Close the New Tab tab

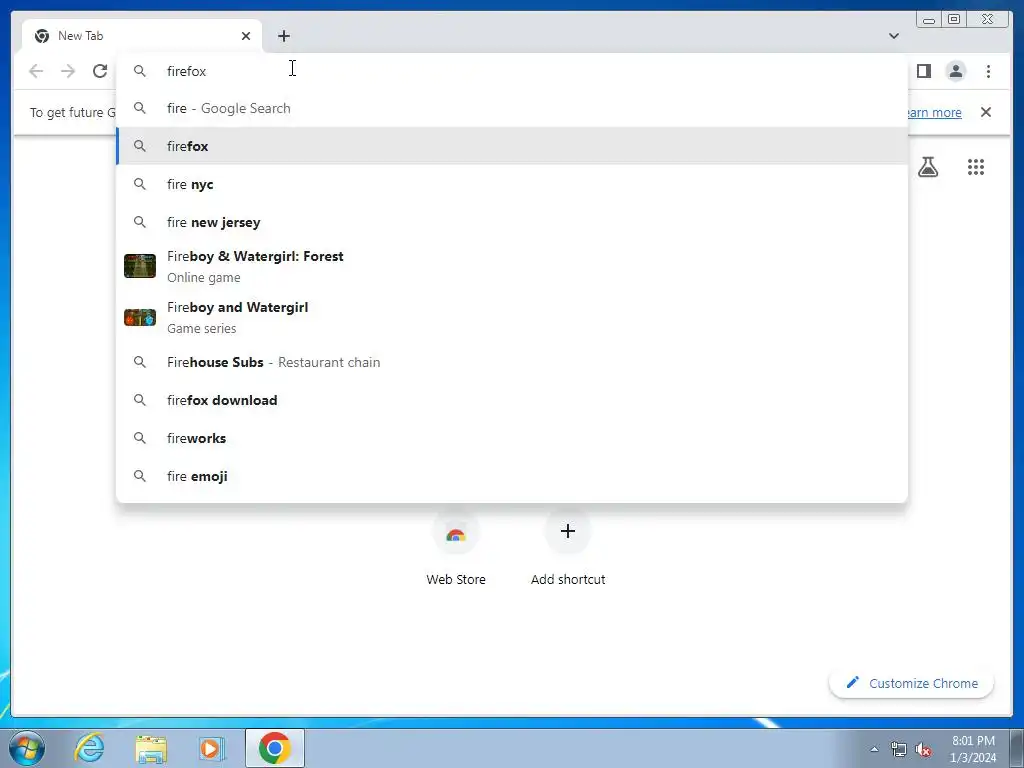click(x=246, y=36)
